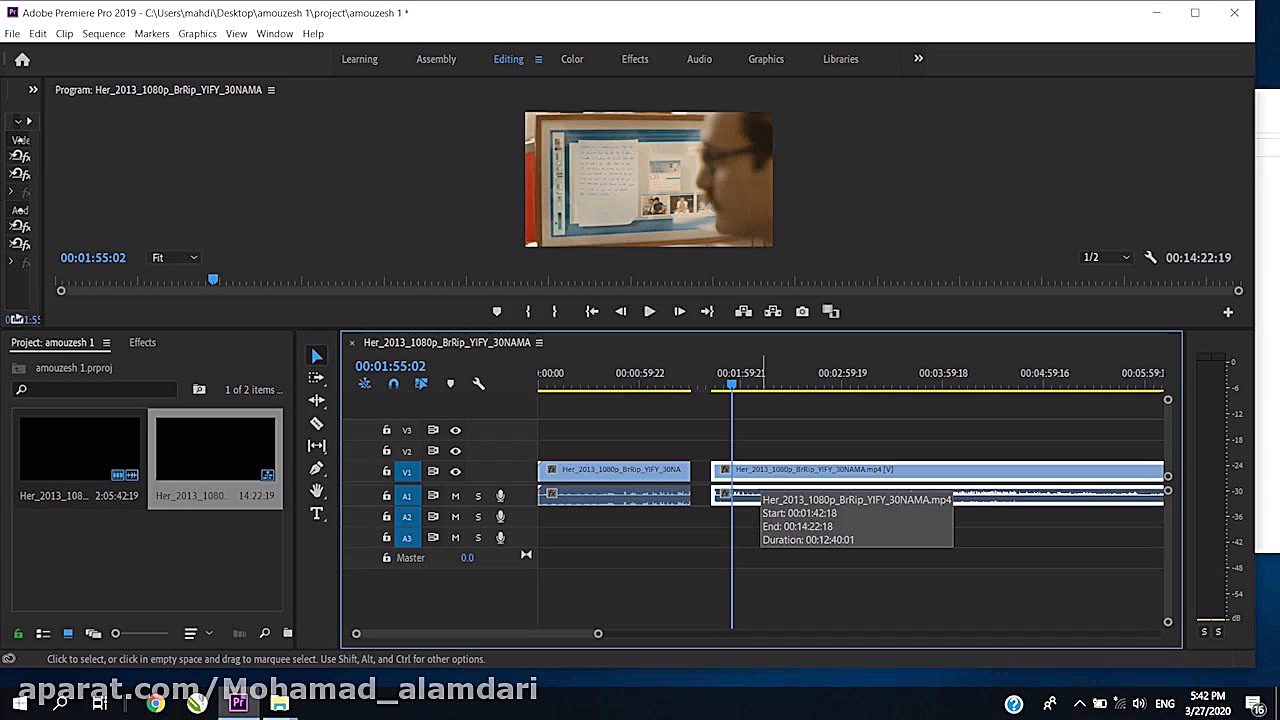Hide the V1 track output eye
The height and width of the screenshot is (720, 1280).
coord(455,472)
